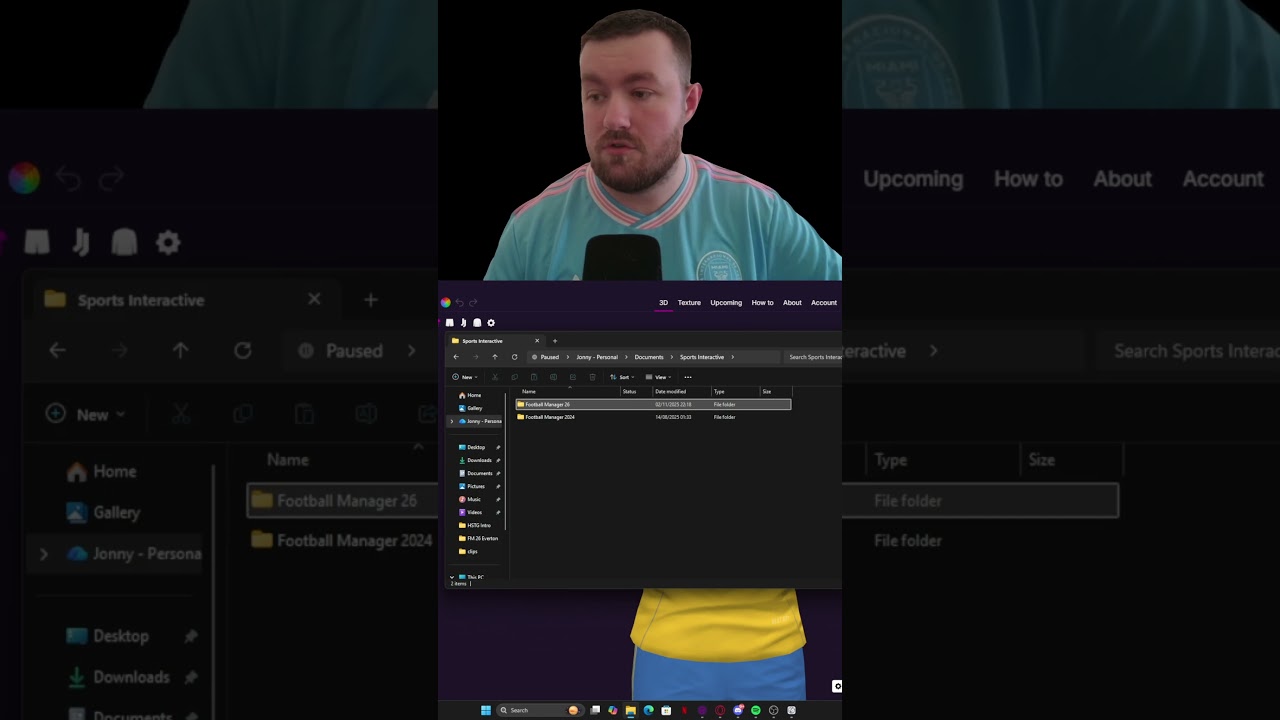1280x720 pixels.
Task: Open Spotify from the taskbar
Action: tap(755, 710)
